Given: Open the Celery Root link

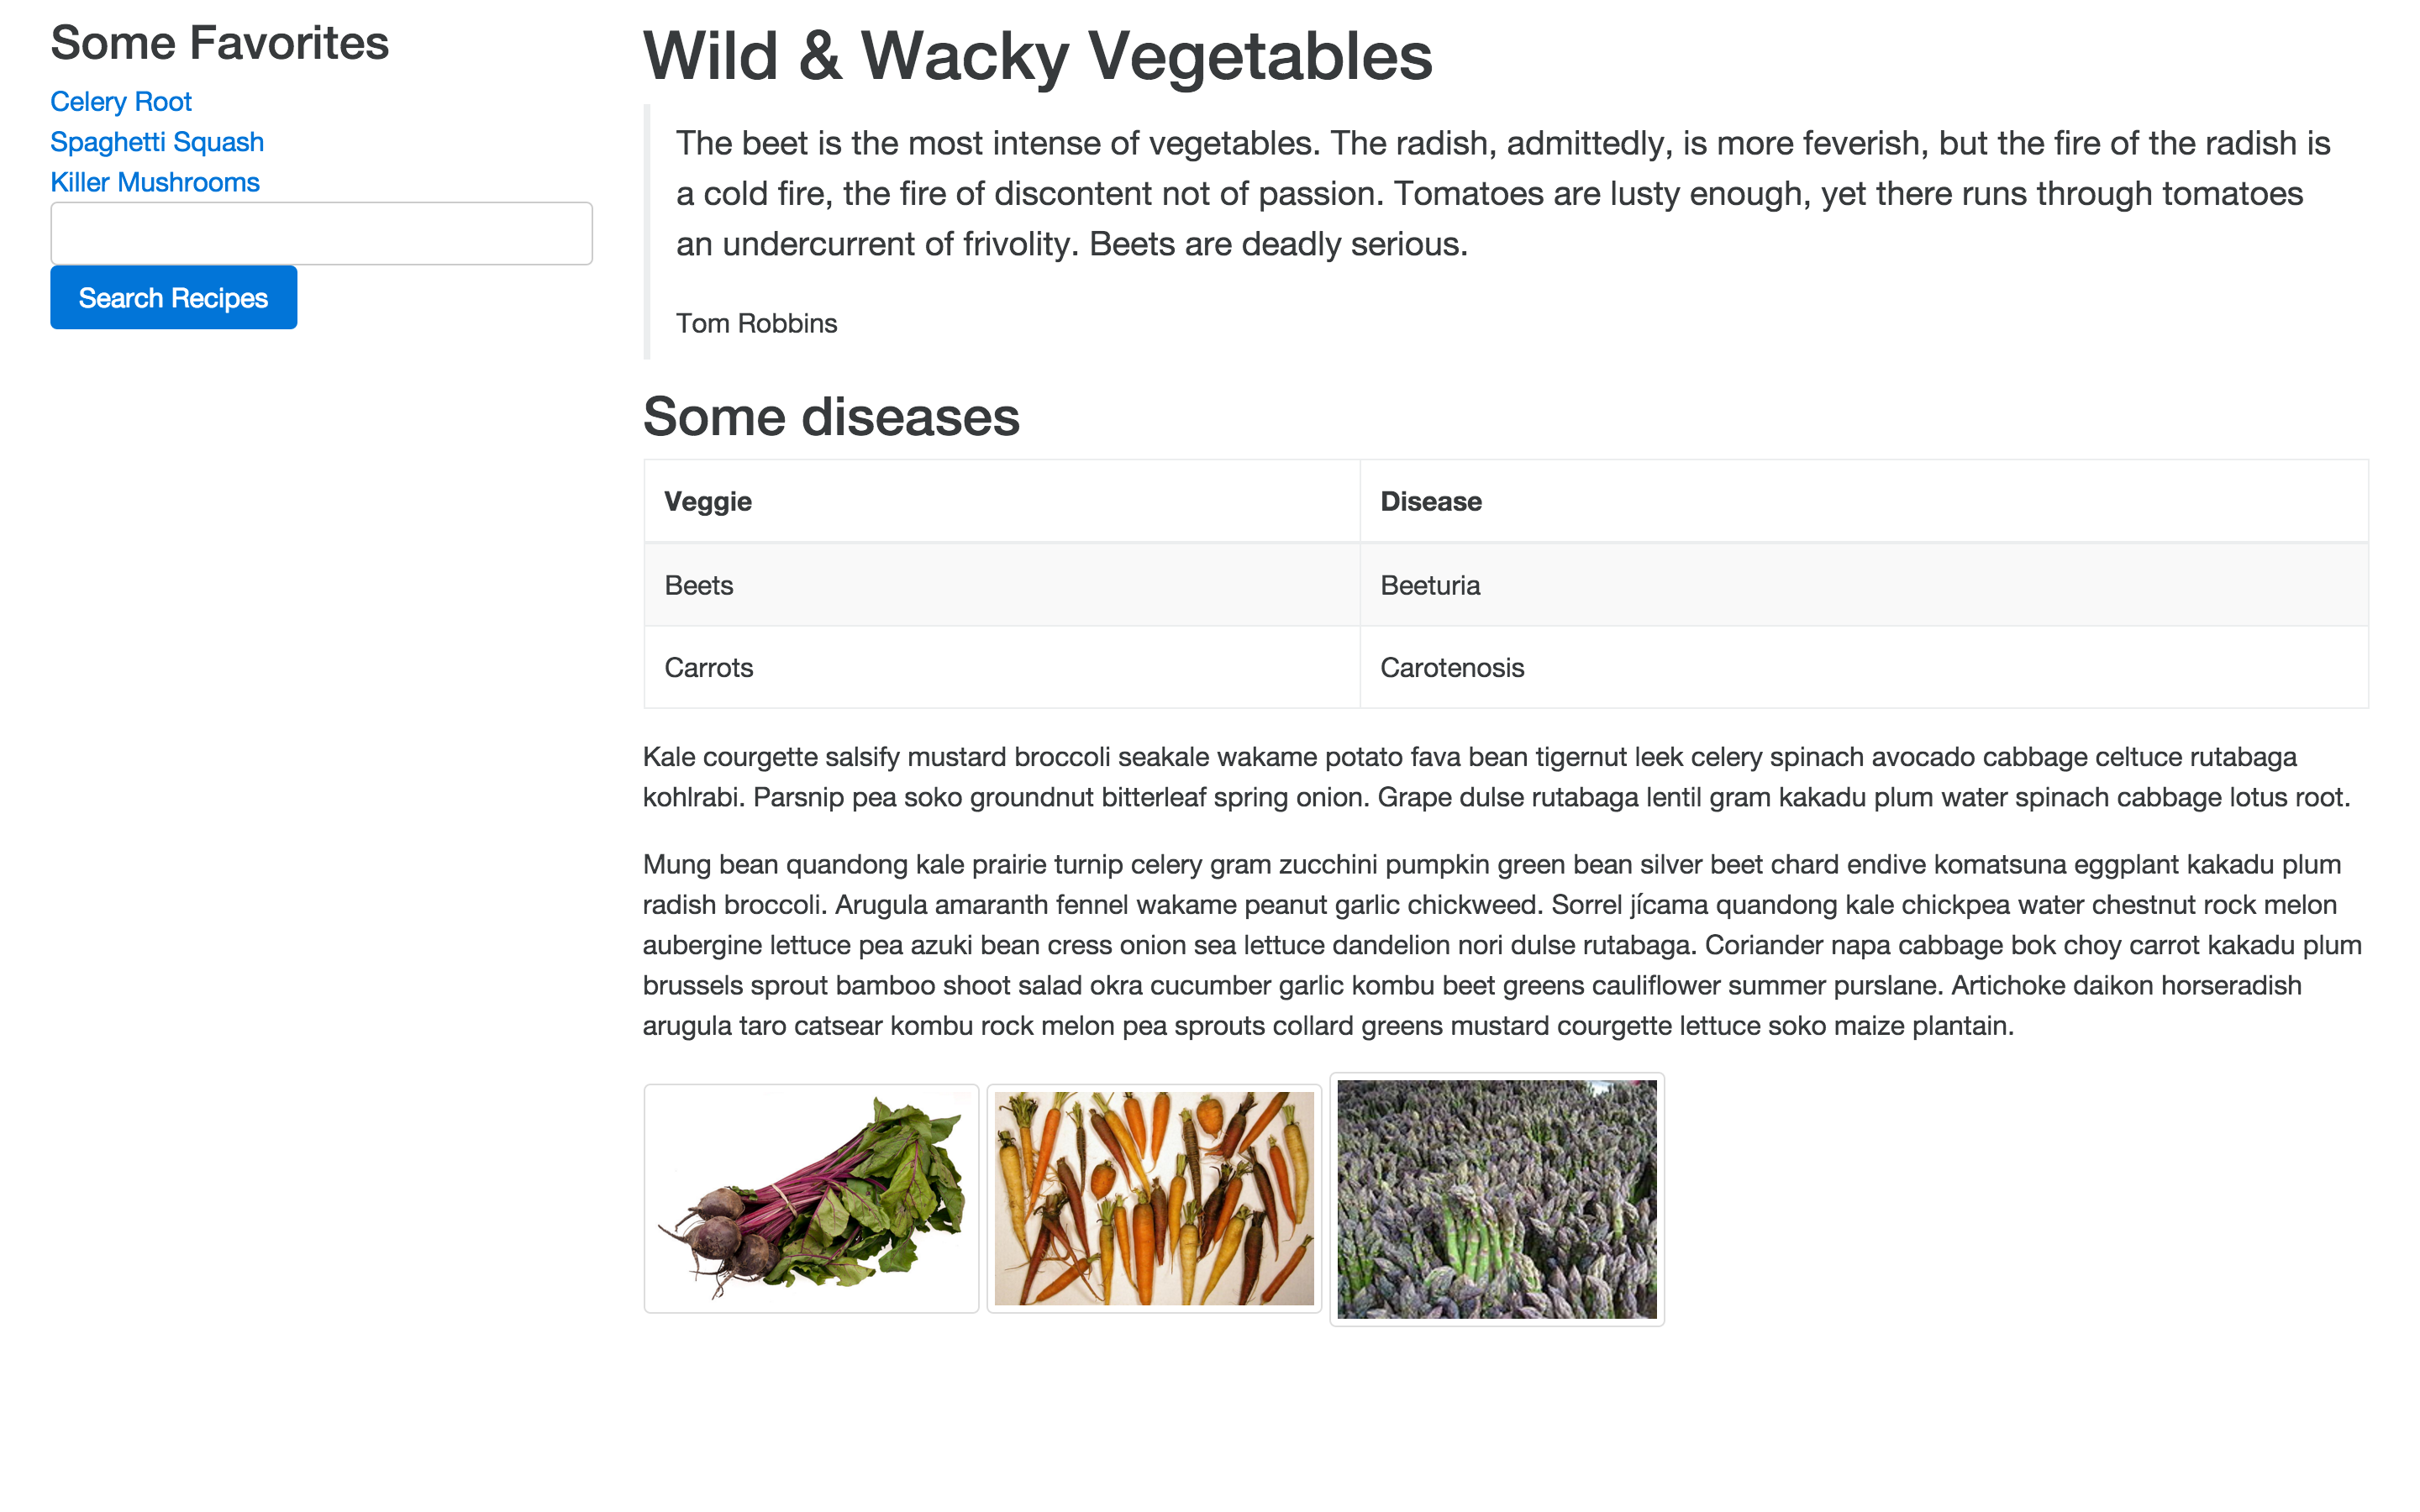Looking at the screenshot, I should pyautogui.click(x=121, y=102).
